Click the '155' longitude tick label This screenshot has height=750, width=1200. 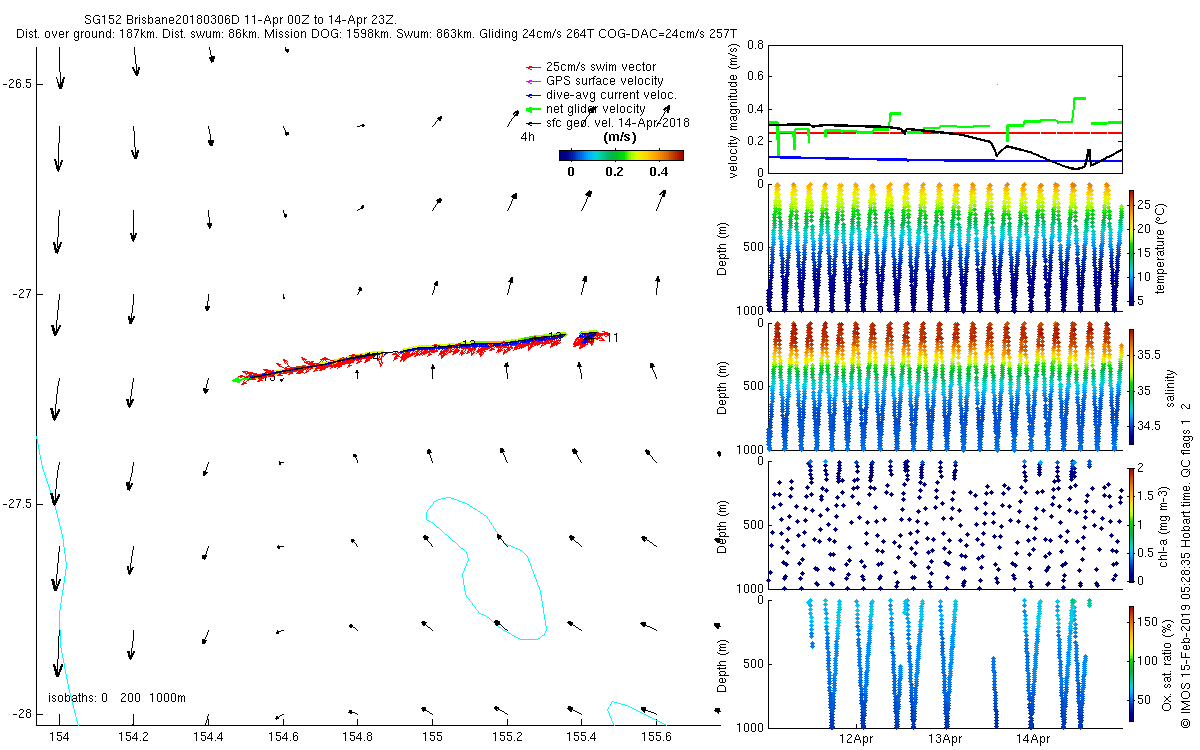[432, 737]
